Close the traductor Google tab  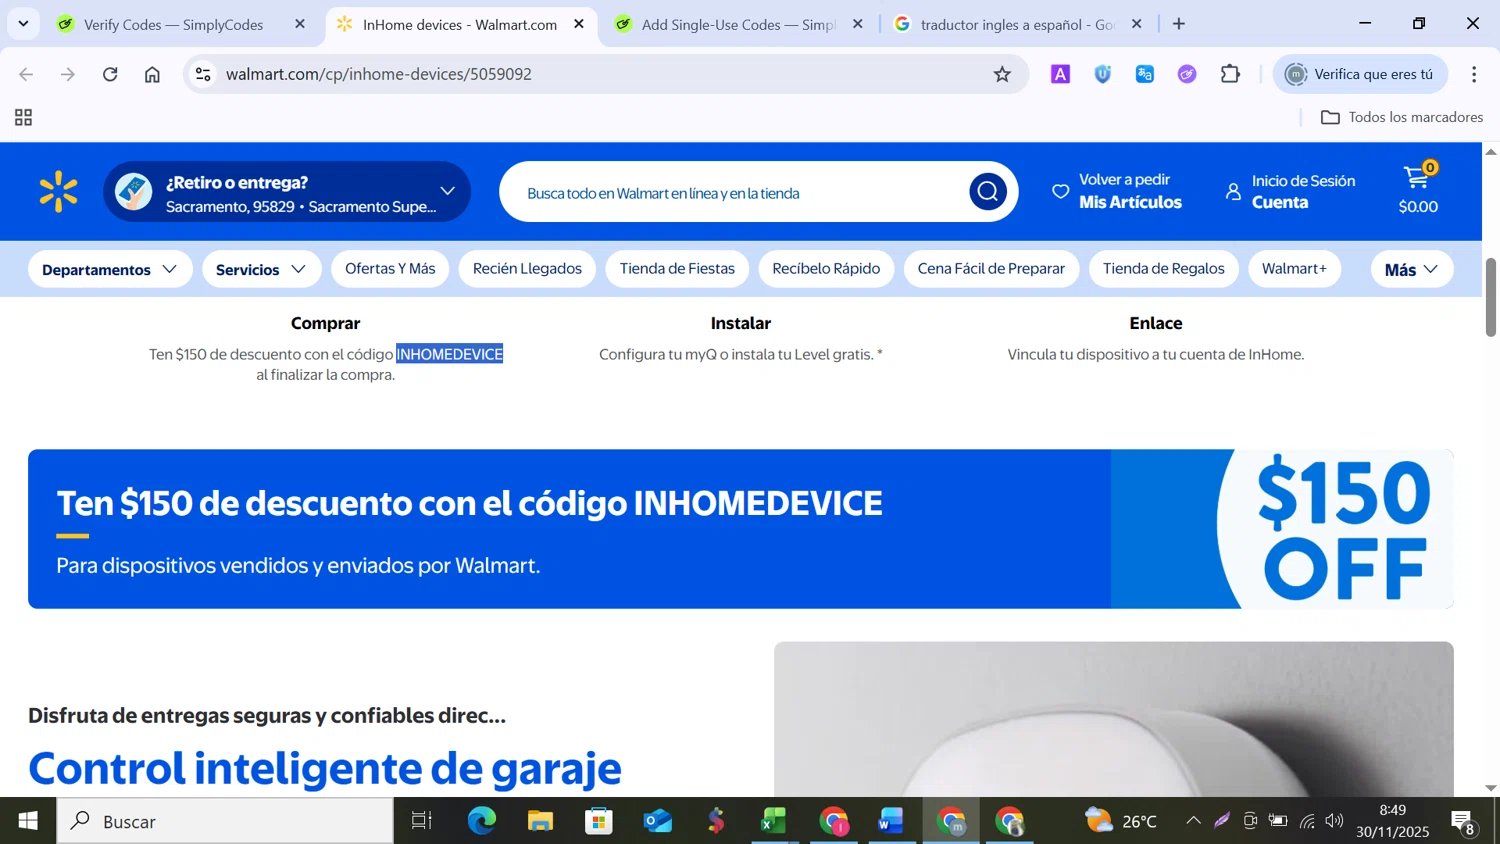click(x=1137, y=24)
